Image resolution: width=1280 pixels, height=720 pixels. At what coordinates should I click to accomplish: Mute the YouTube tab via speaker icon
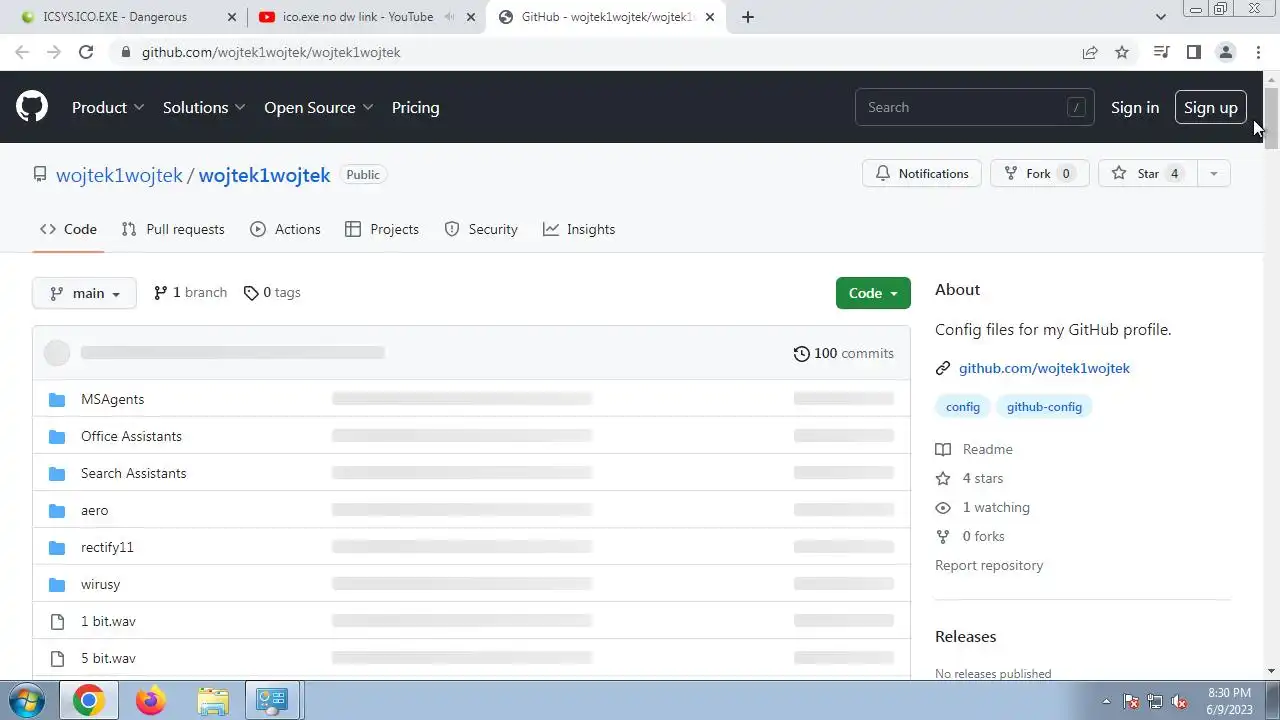tap(448, 17)
